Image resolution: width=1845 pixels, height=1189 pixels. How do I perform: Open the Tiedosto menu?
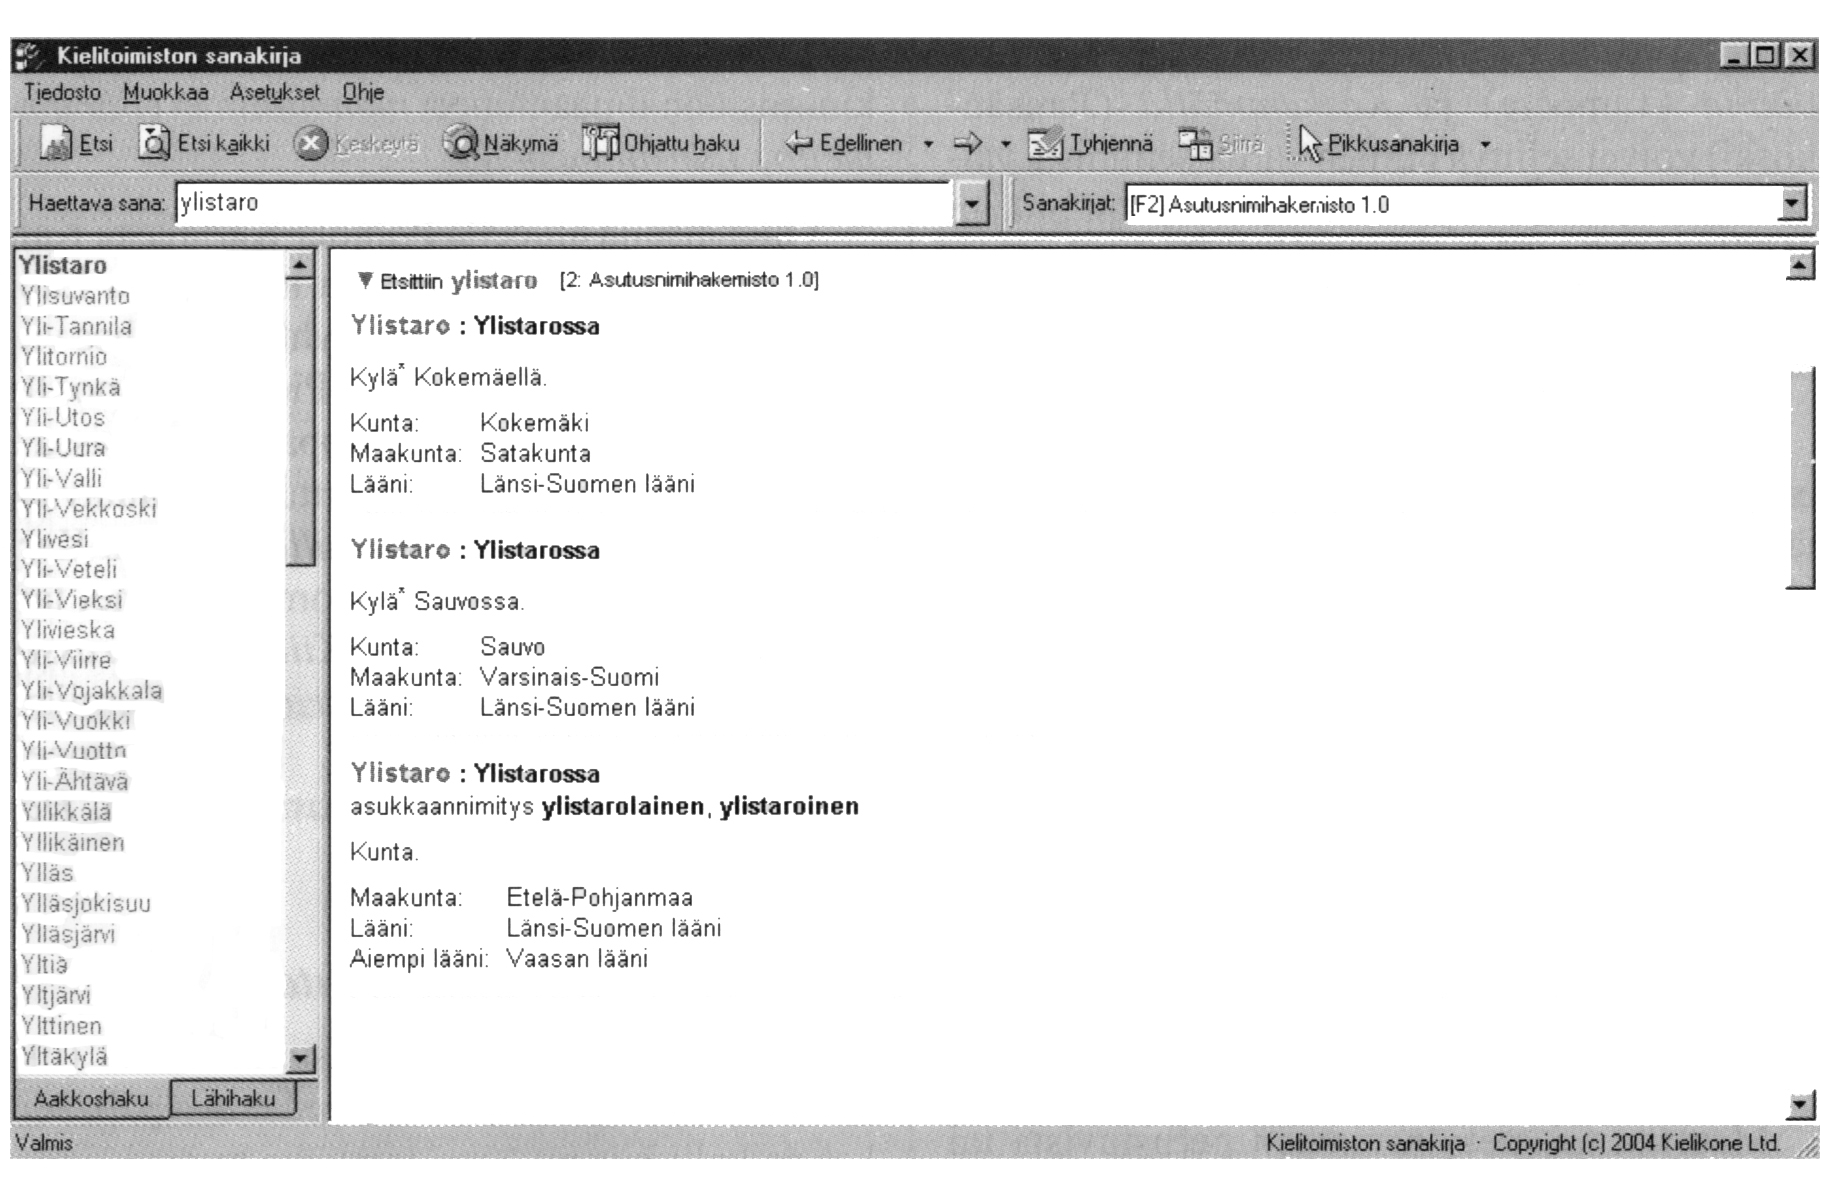tap(63, 92)
